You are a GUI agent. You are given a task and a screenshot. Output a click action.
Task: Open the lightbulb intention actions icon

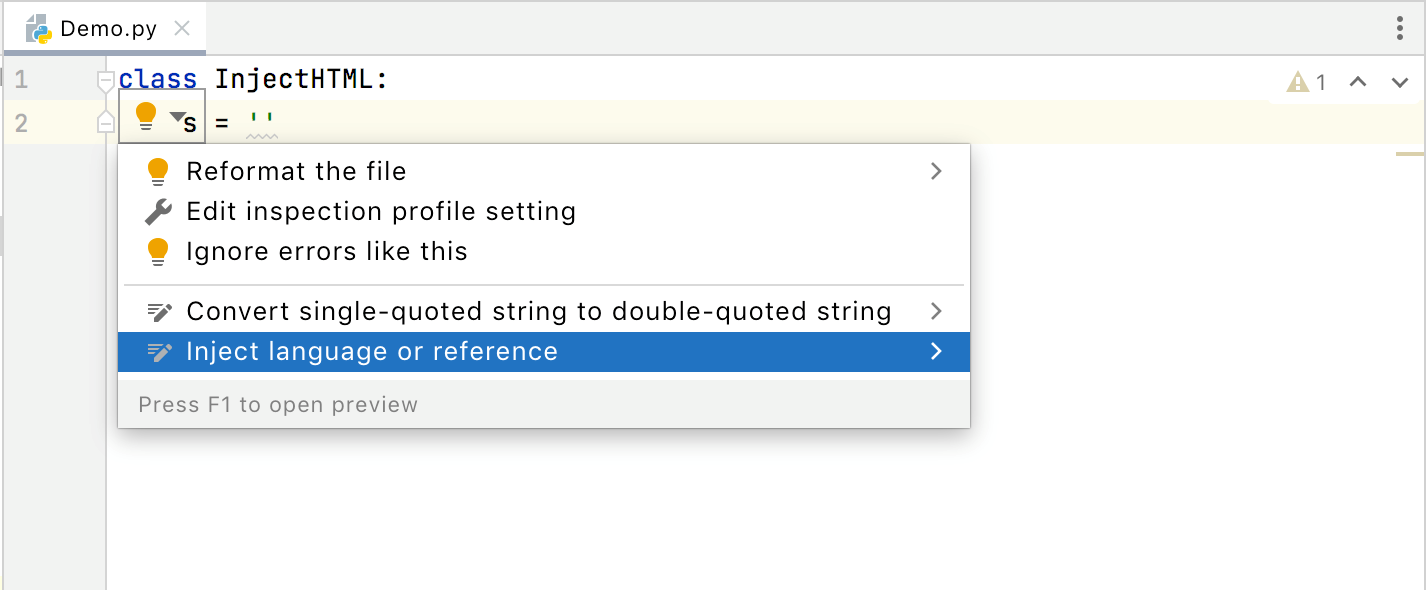coord(146,117)
